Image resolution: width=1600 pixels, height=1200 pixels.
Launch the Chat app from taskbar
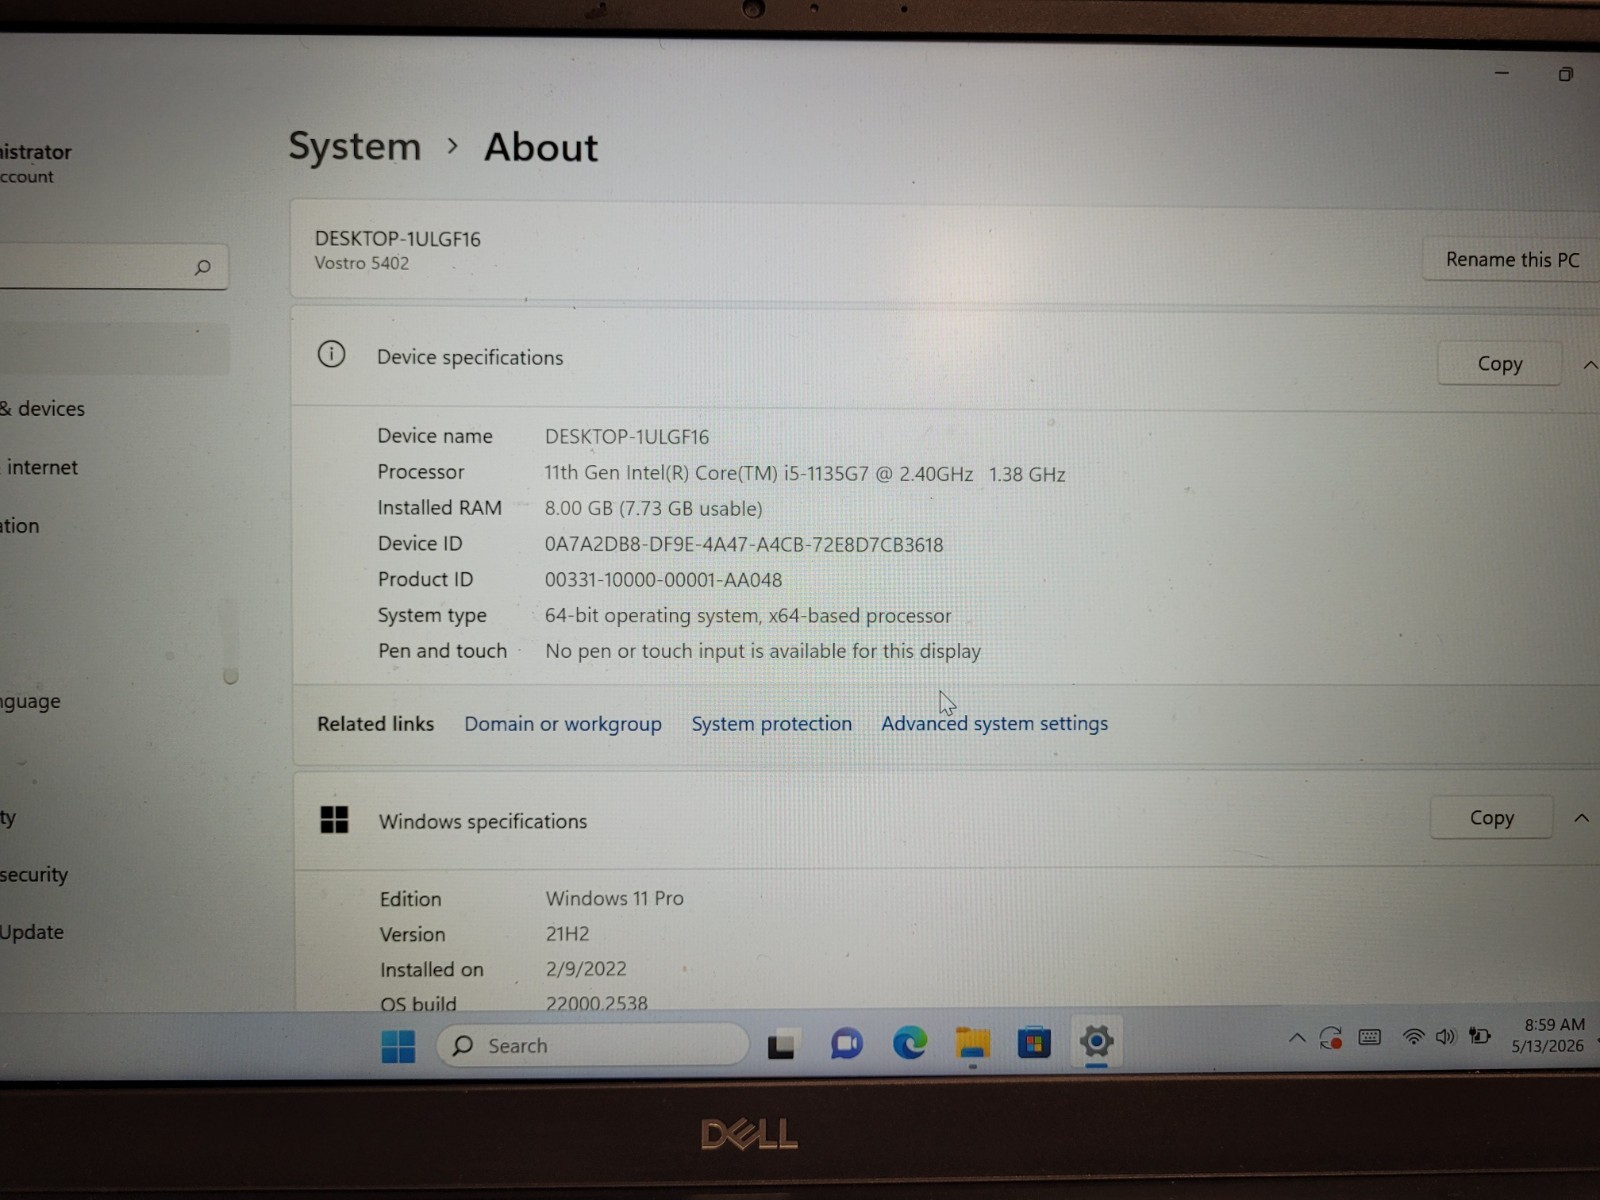point(846,1044)
